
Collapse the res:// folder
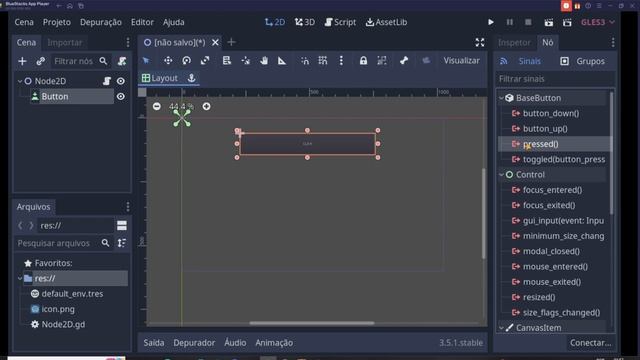[x=20, y=278]
